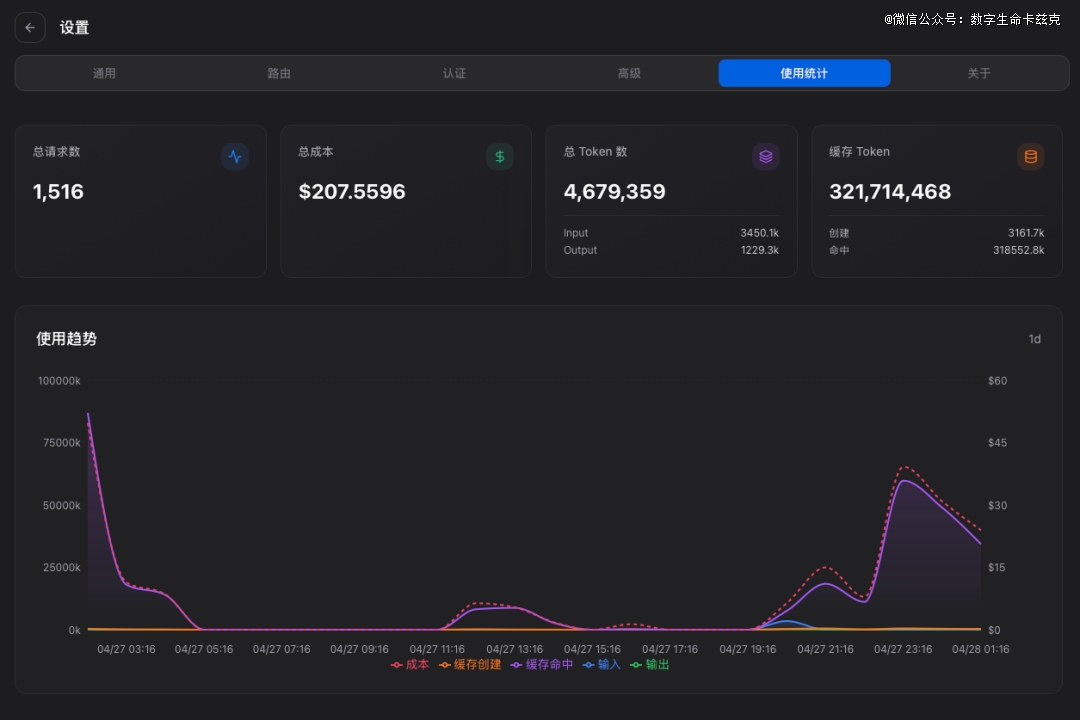Viewport: 1080px width, 720px height.
Task: Switch to the 通用 tab
Action: (104, 73)
